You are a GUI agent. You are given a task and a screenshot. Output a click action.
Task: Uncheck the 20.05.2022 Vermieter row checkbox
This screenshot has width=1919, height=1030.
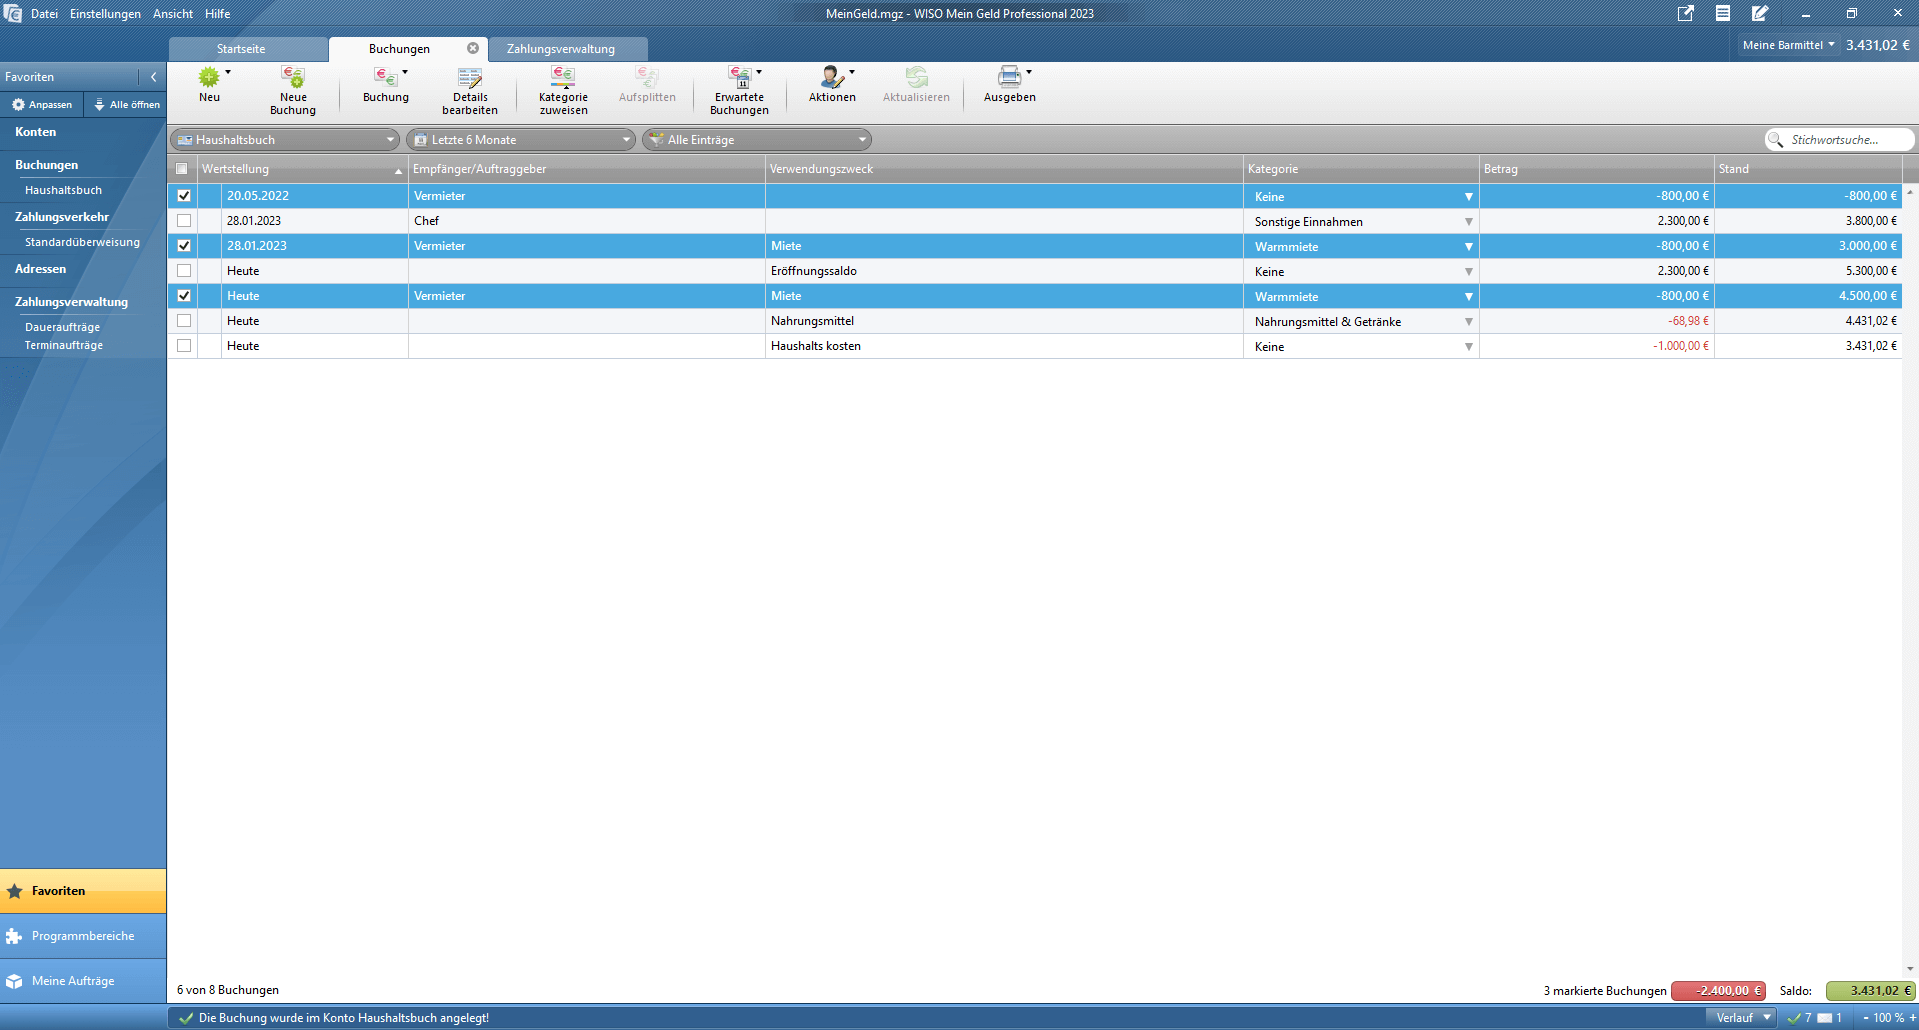point(184,196)
